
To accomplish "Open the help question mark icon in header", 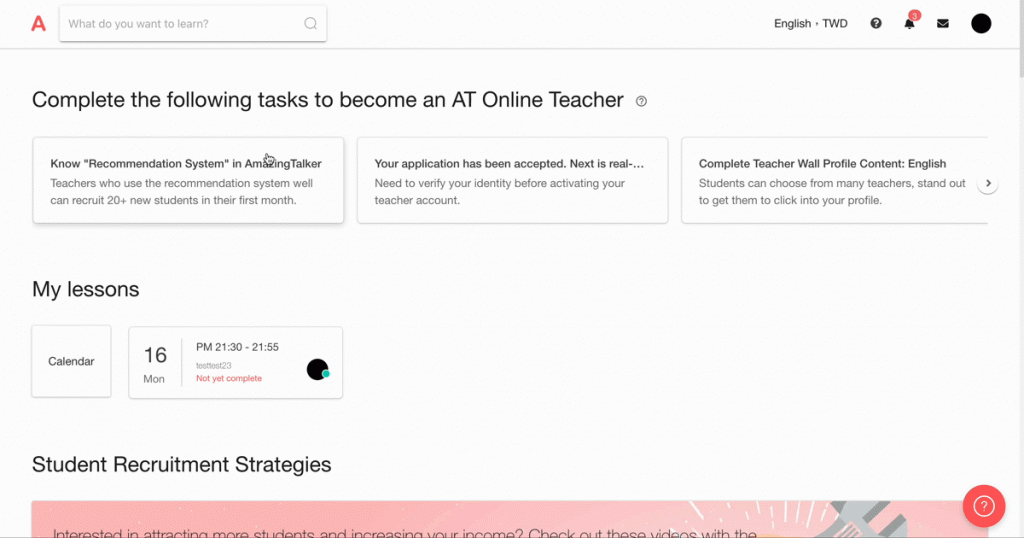I will tap(876, 24).
